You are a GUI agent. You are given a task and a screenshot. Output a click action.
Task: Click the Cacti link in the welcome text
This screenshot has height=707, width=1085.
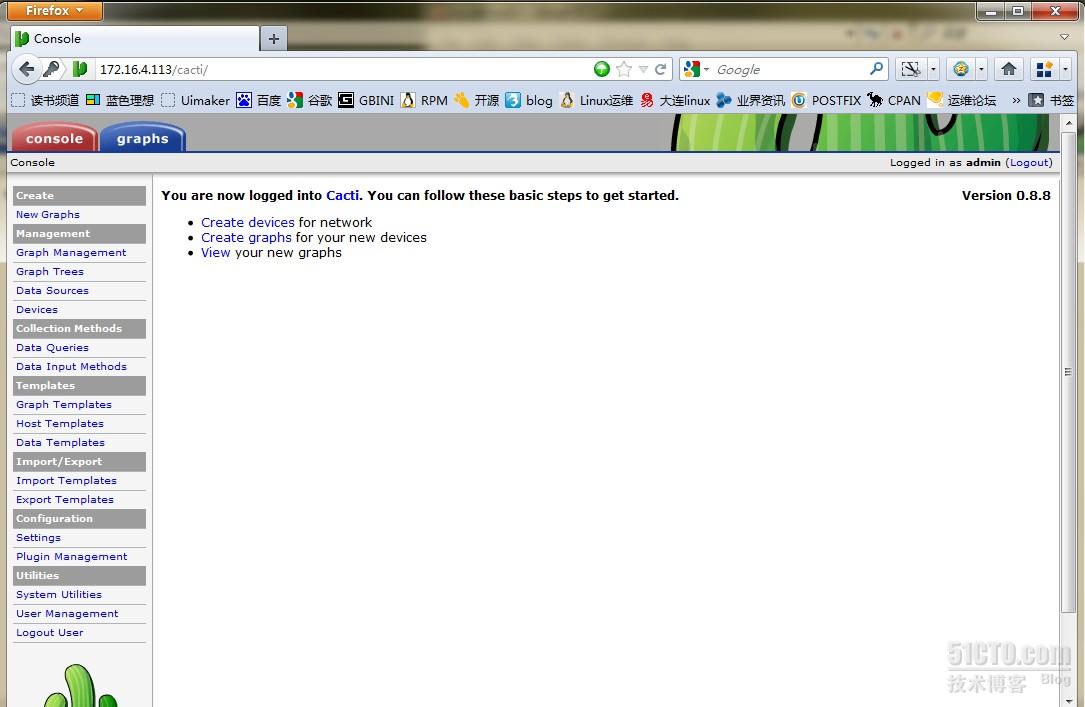343,195
